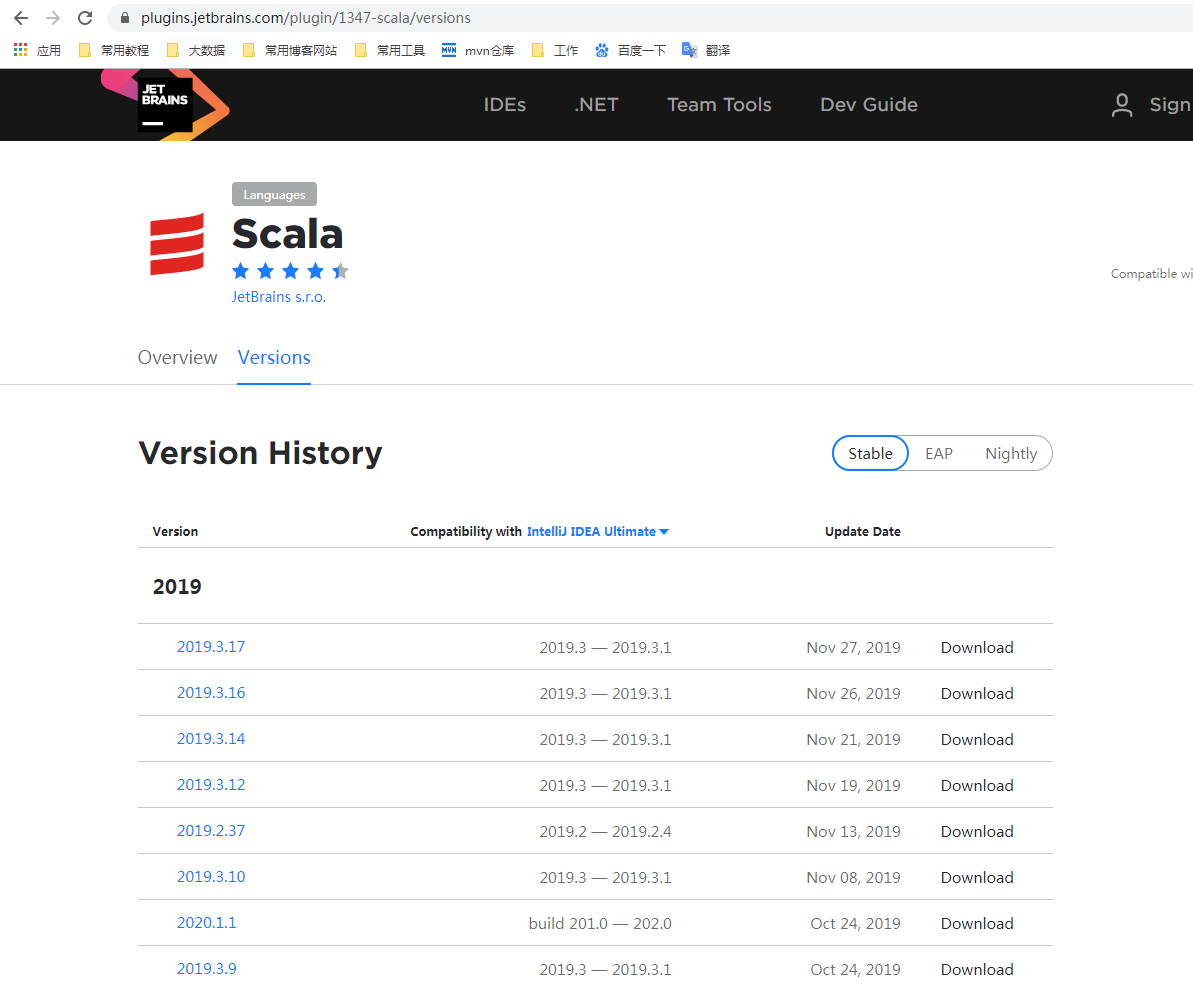Click the Update Date column header
The image size is (1193, 987).
(x=863, y=531)
